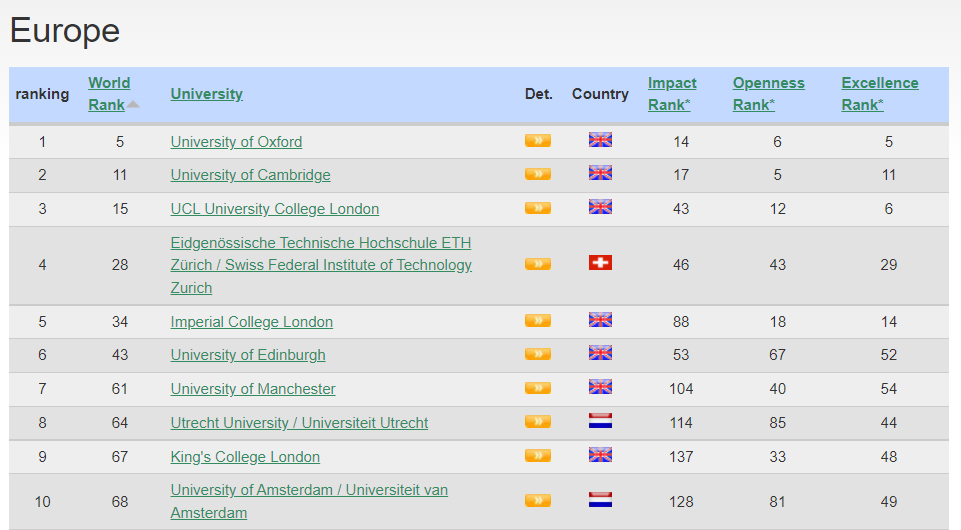
Task: Open University of Manchester link
Action: (253, 389)
